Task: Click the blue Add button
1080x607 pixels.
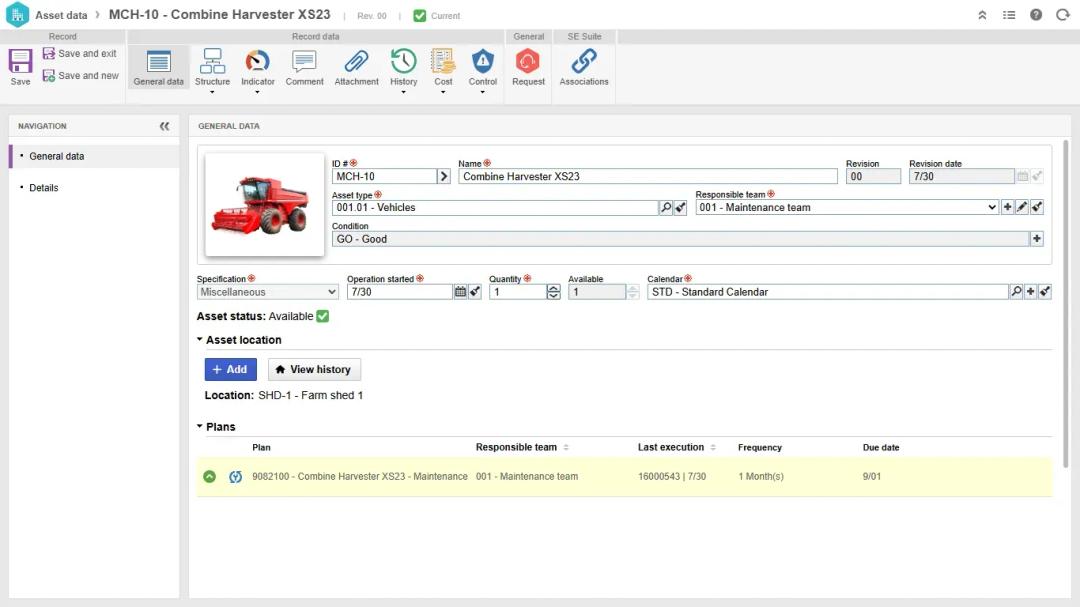Action: pos(230,370)
